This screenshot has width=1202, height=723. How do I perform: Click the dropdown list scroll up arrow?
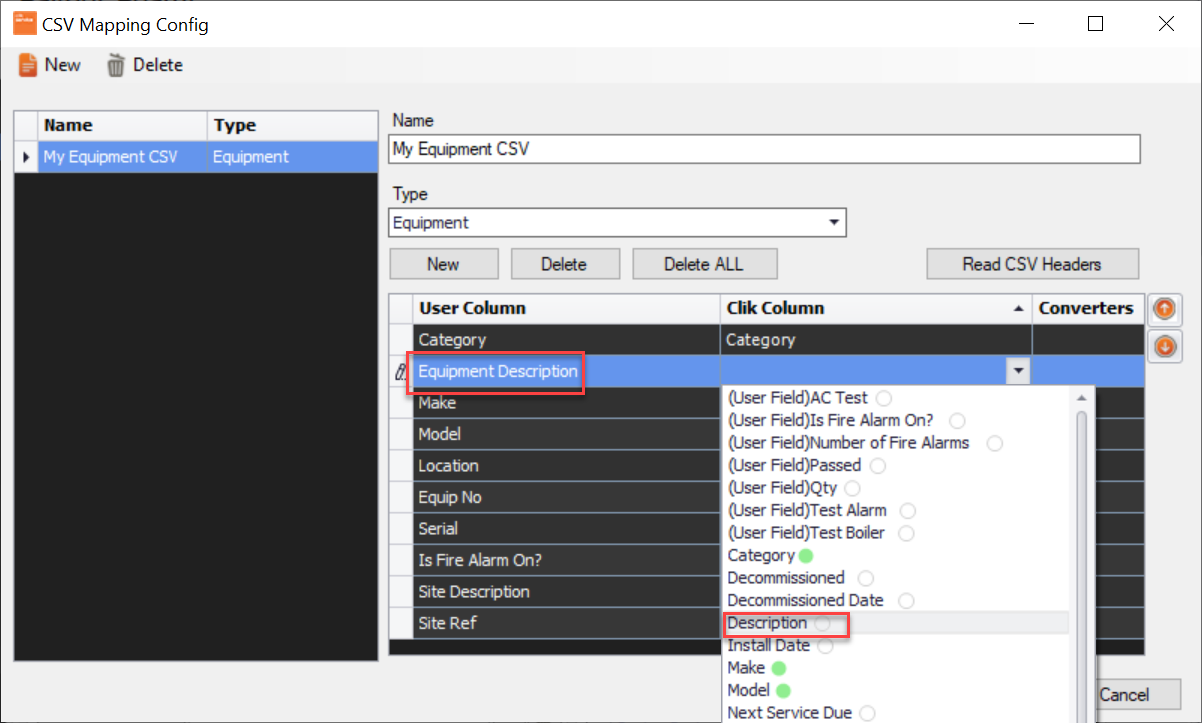coord(1080,398)
